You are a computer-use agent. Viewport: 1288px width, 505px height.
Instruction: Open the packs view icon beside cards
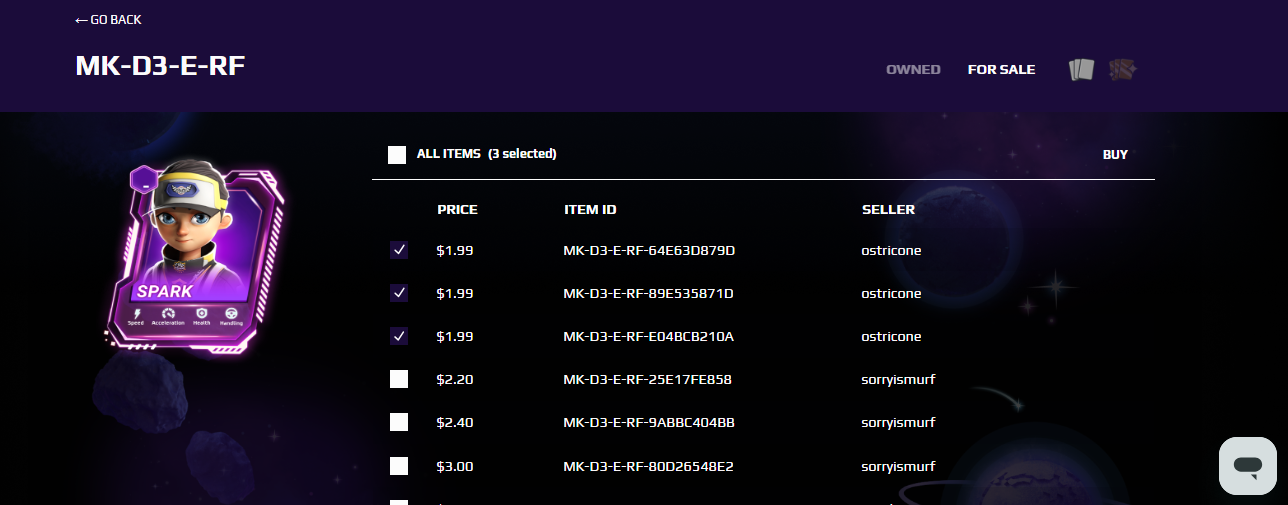tap(1123, 70)
